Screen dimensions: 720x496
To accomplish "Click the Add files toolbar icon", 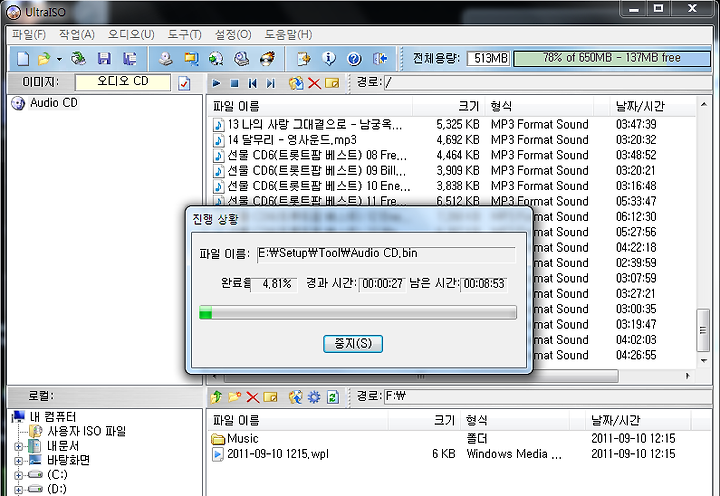I will (304, 59).
